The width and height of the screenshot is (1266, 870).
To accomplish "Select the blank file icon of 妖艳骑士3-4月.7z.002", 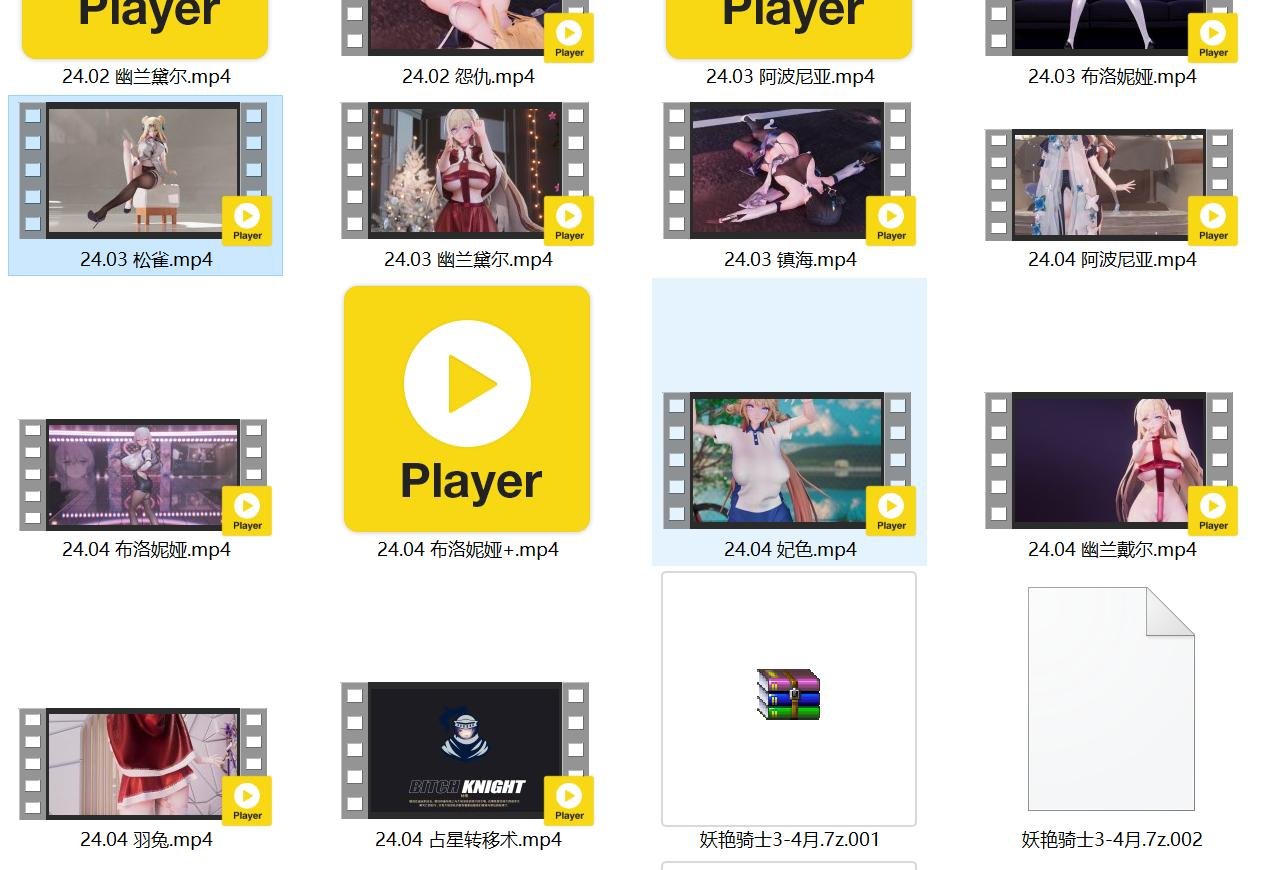I will pyautogui.click(x=1111, y=699).
